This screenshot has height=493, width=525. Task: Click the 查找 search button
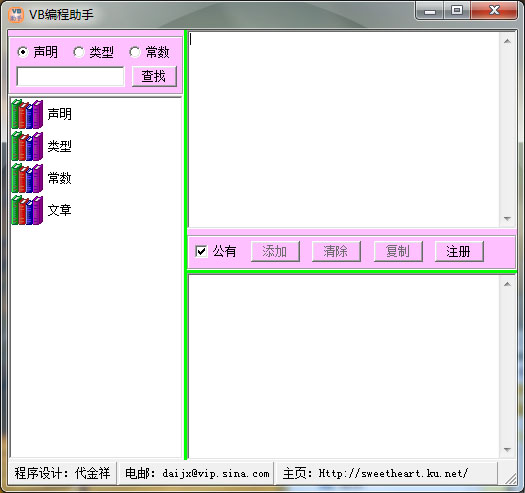(154, 76)
